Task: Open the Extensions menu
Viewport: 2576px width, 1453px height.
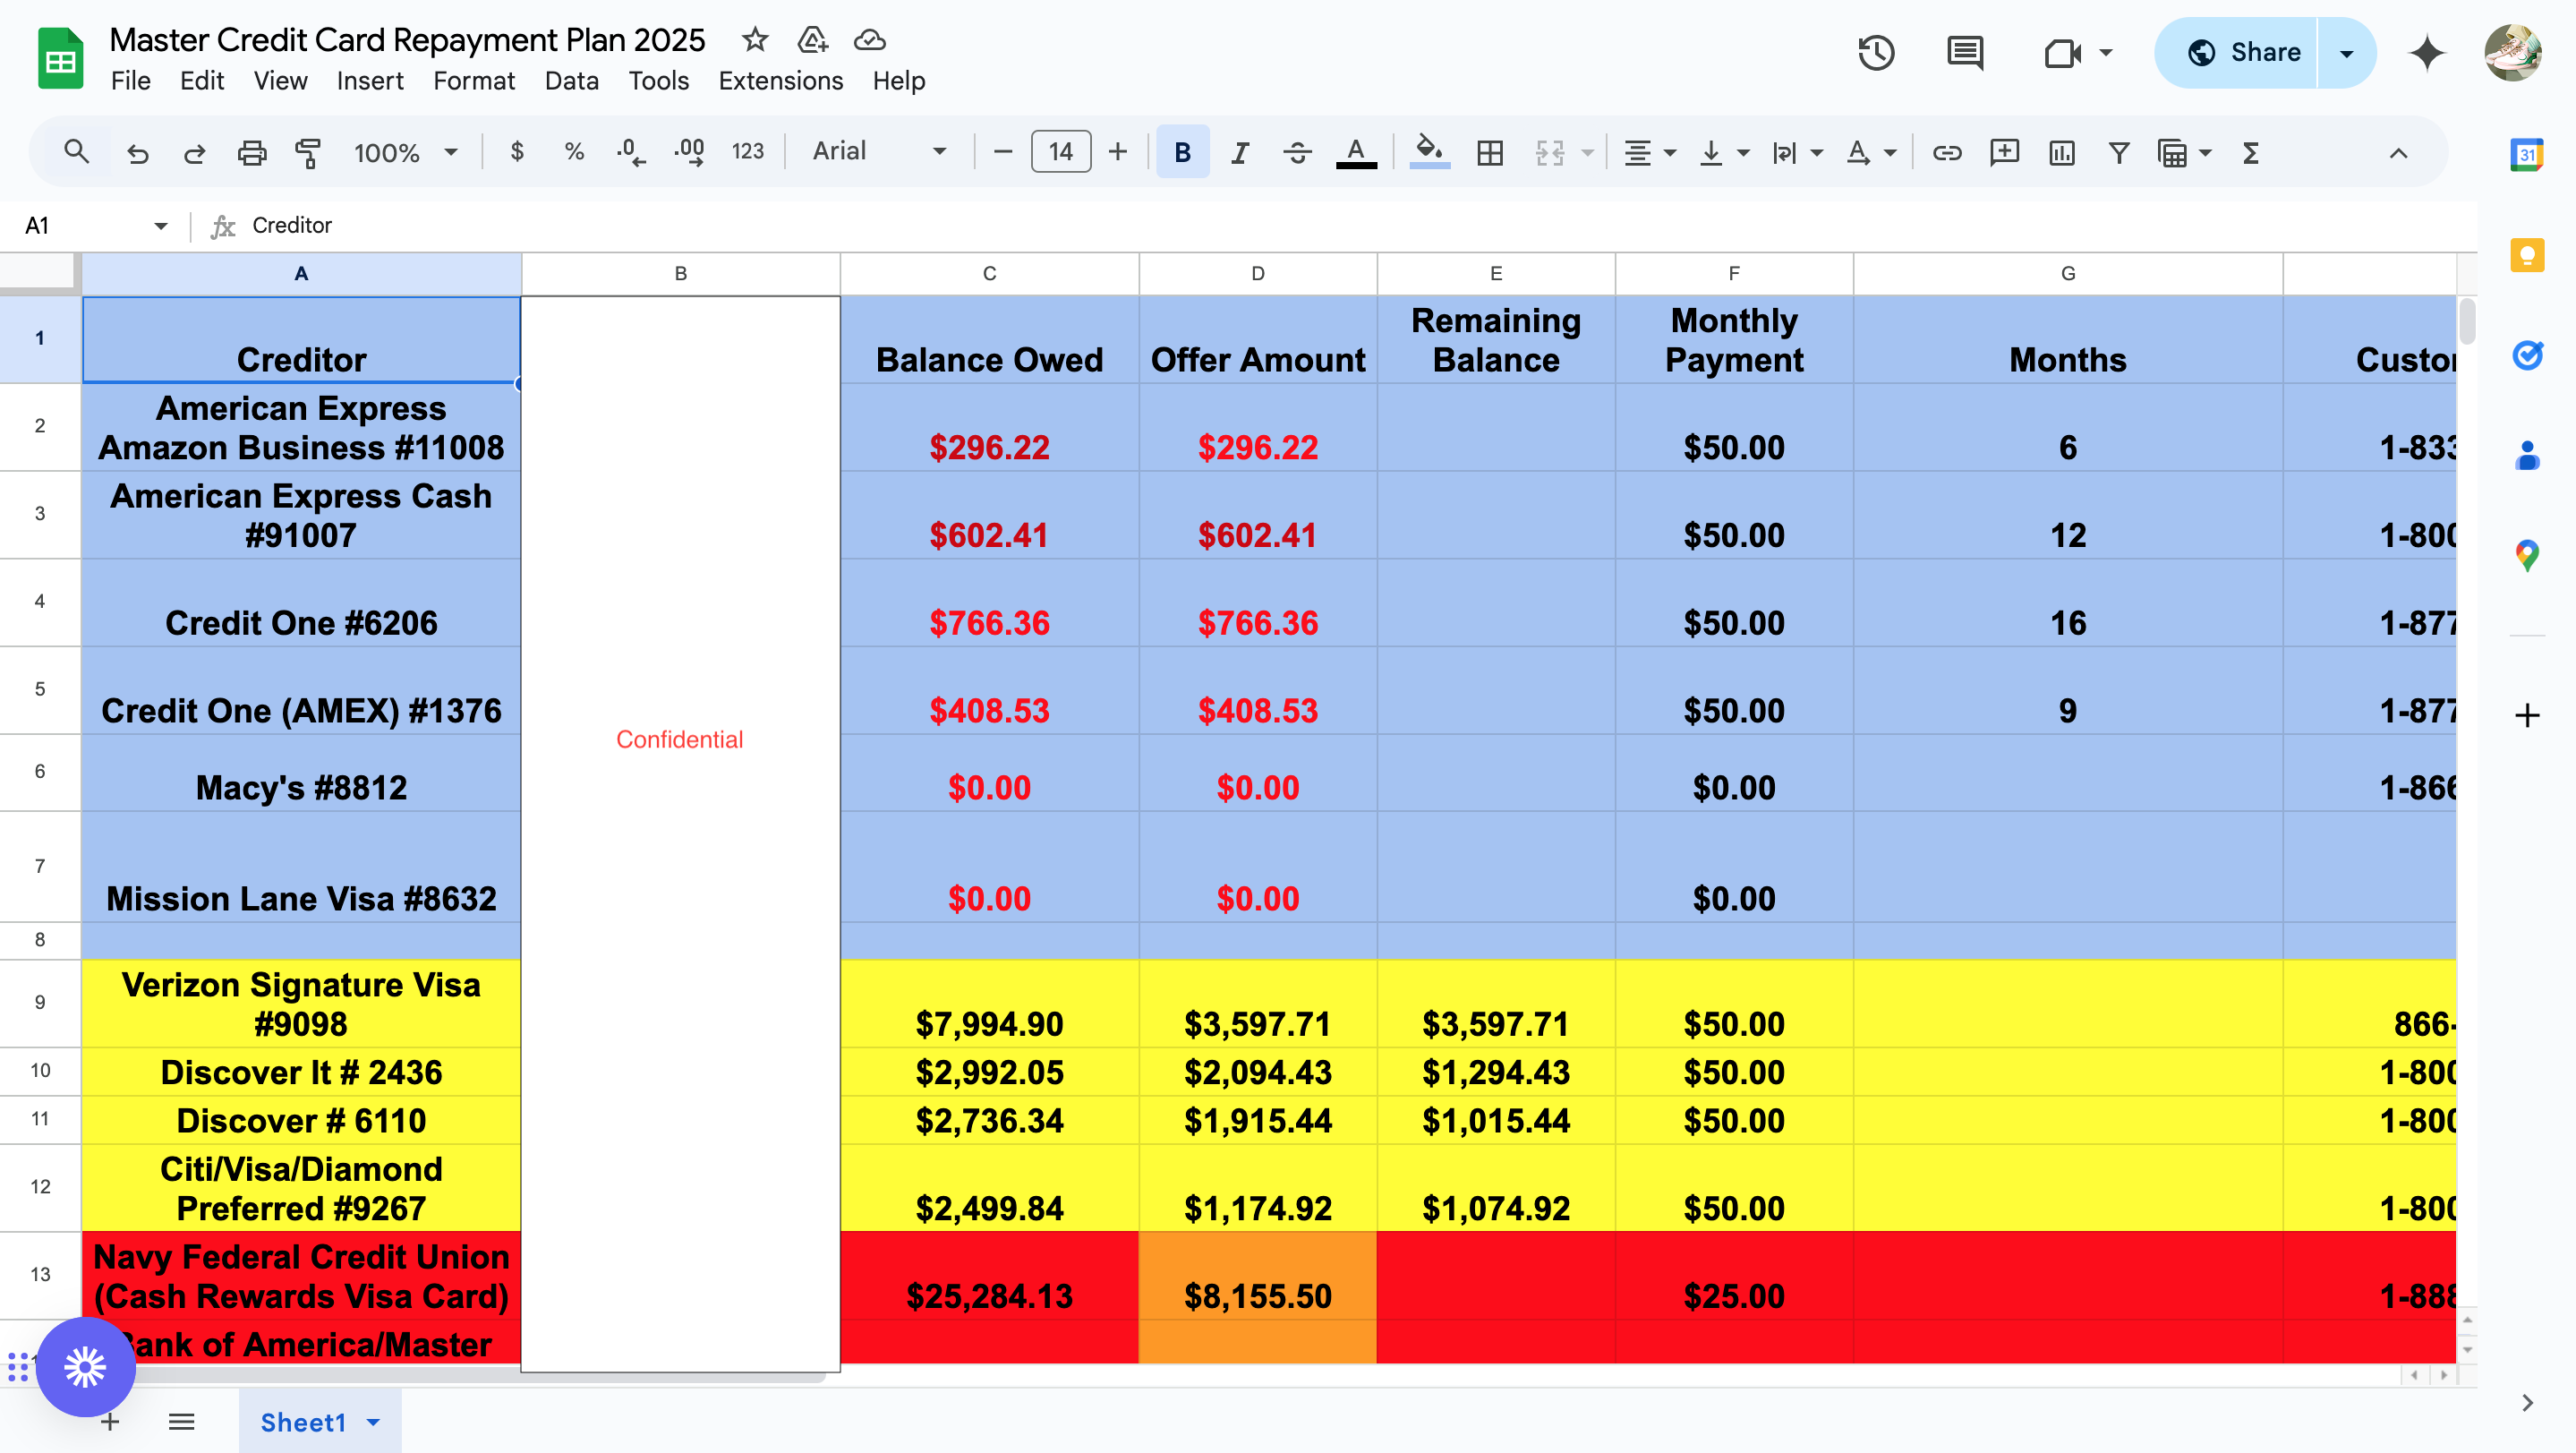Action: click(780, 80)
